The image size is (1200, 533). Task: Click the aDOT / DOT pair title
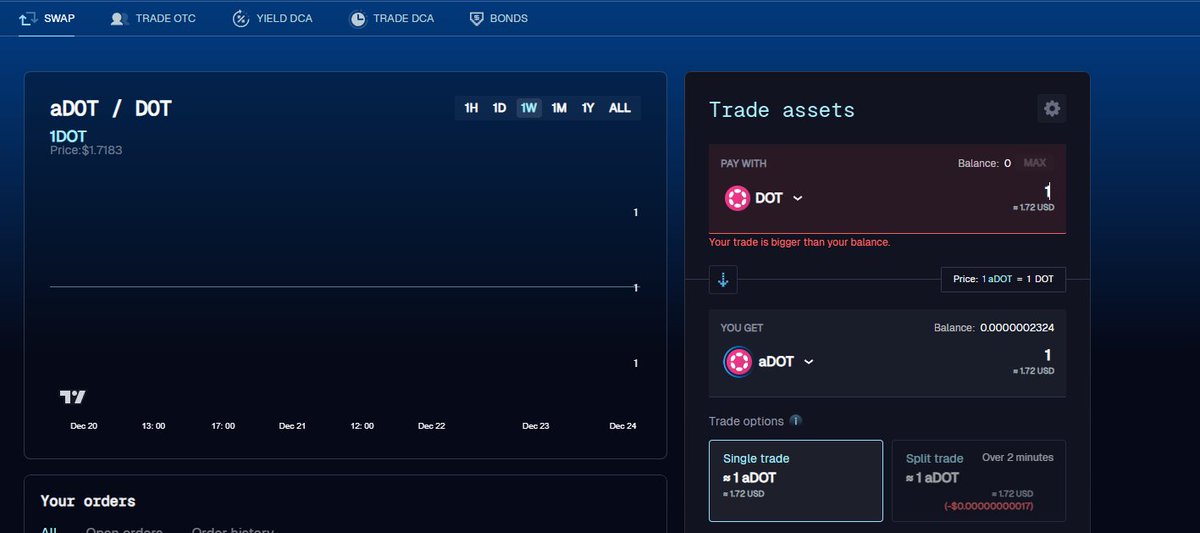(111, 109)
